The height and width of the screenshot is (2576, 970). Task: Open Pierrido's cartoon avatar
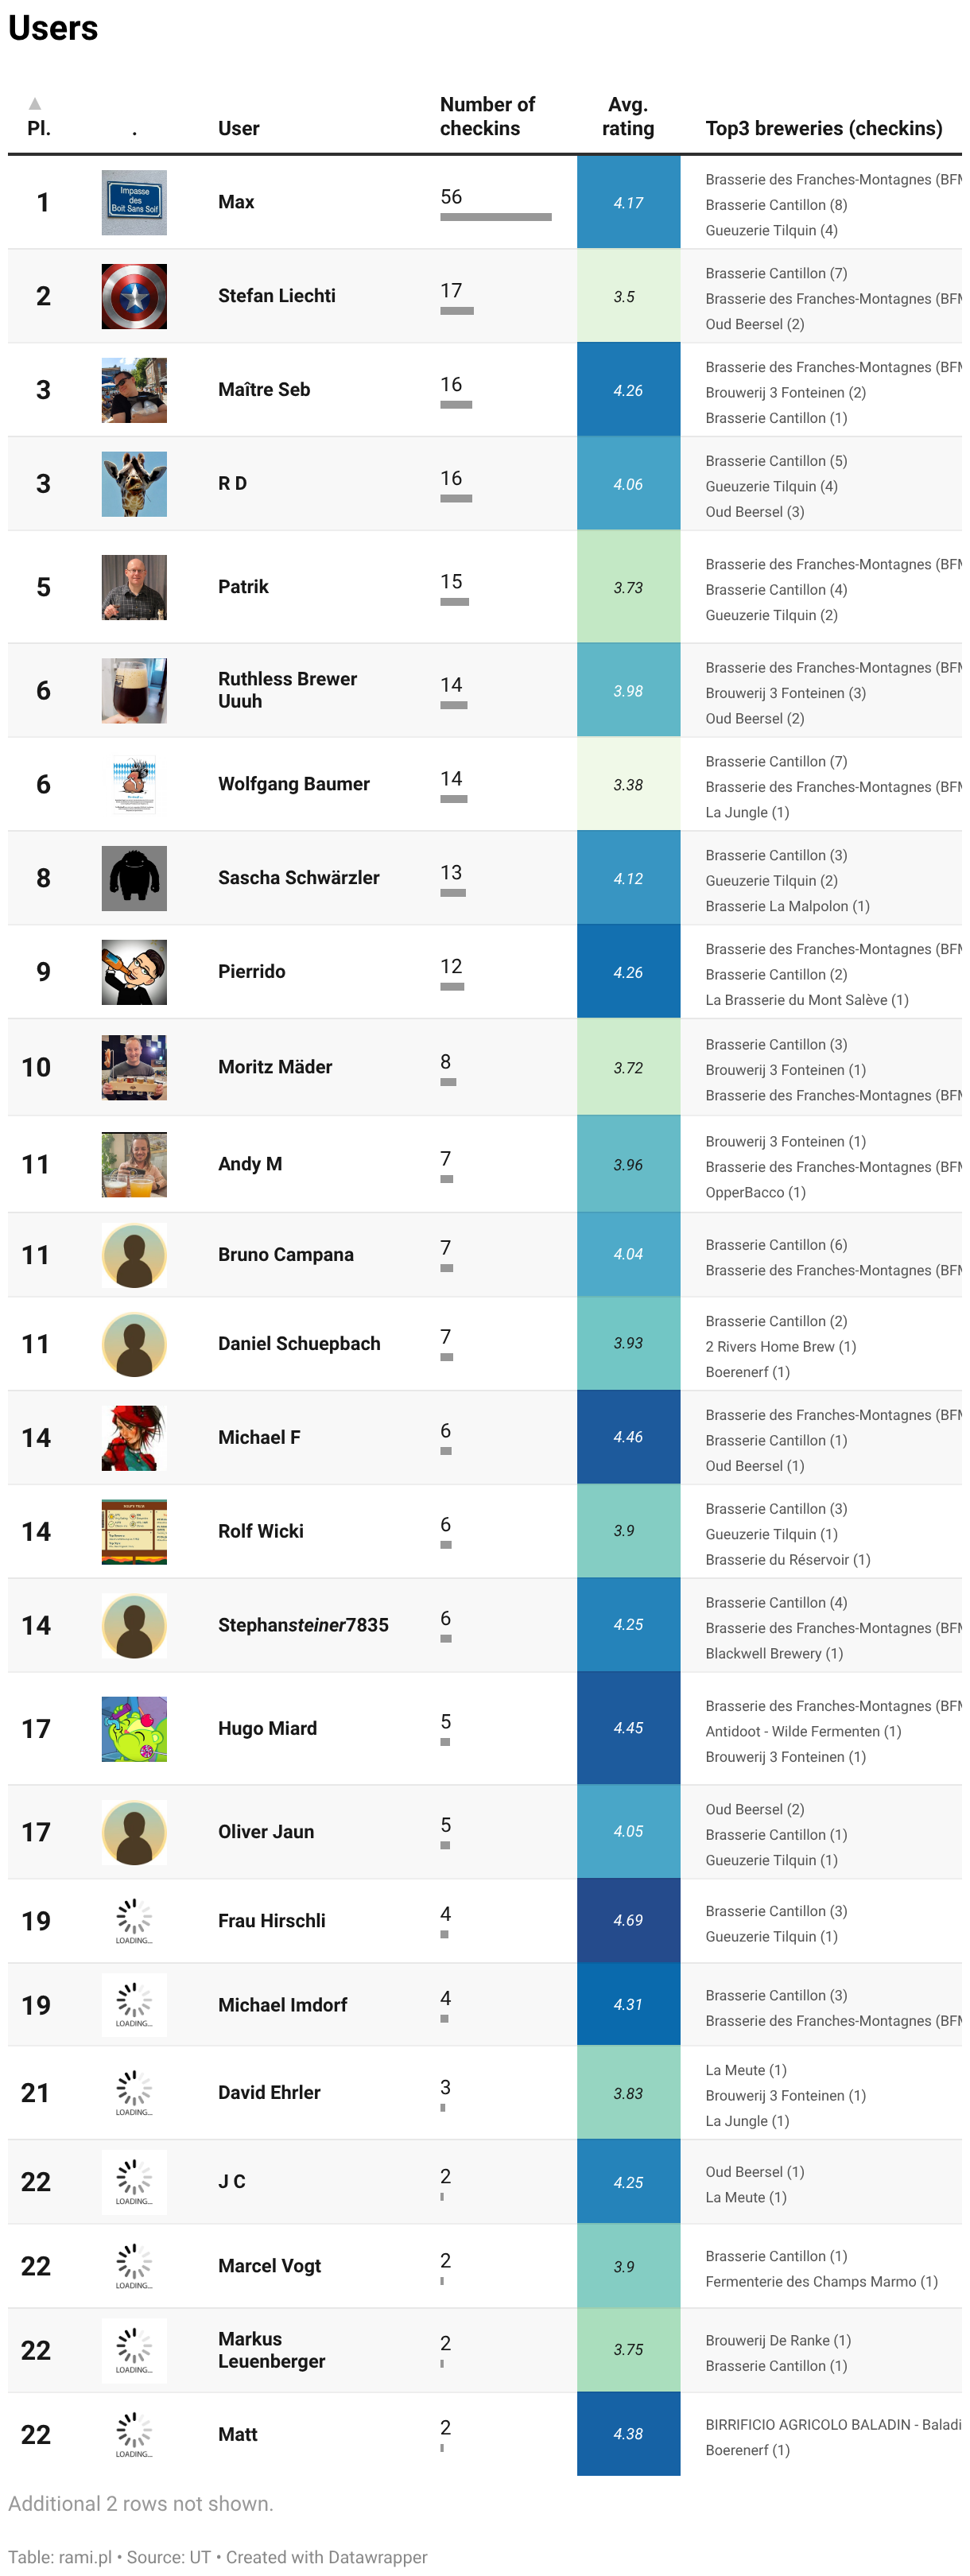(x=134, y=973)
